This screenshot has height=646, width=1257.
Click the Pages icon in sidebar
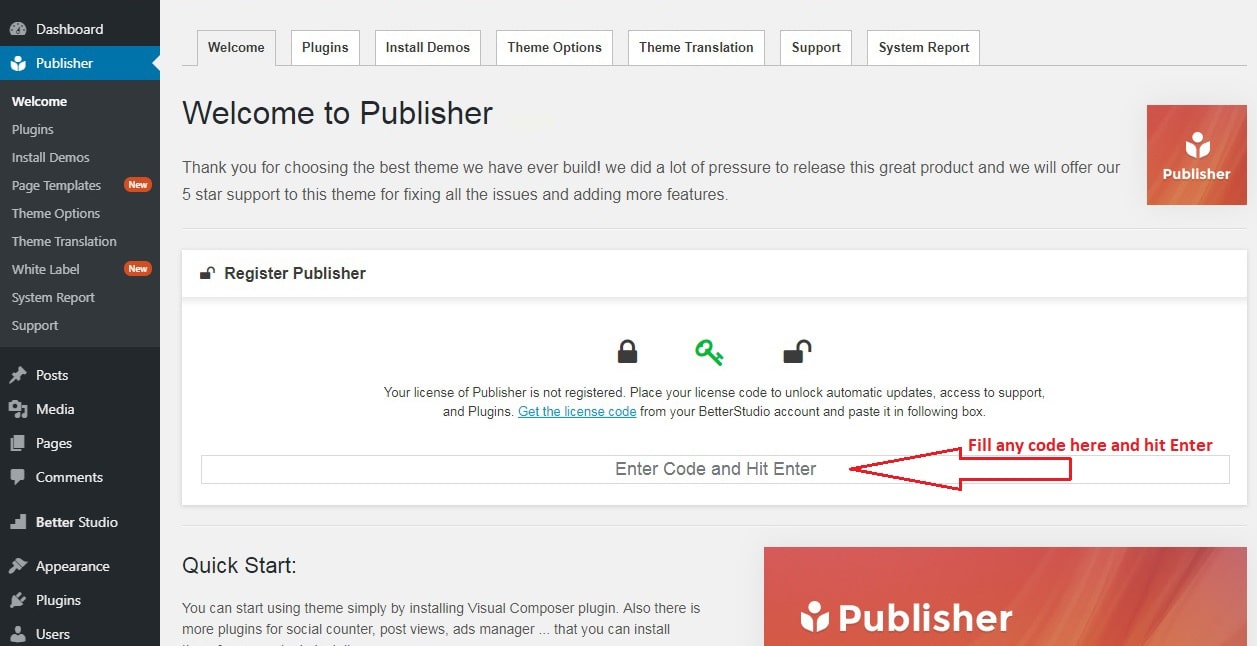[18, 443]
